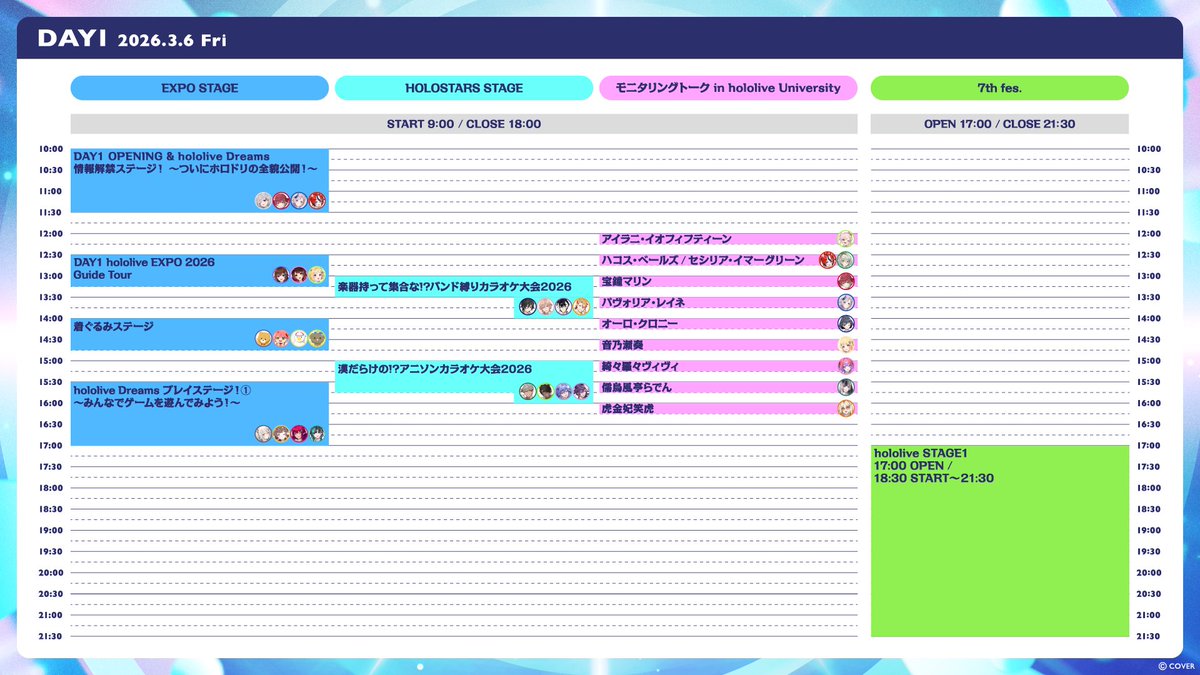
Task: Open the hololive STAGE1 event block
Action: pos(999,540)
